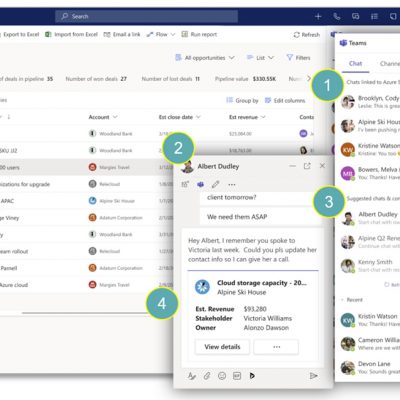Select the 'Azure cloud' row text
400x400 pixels.
tap(14, 285)
